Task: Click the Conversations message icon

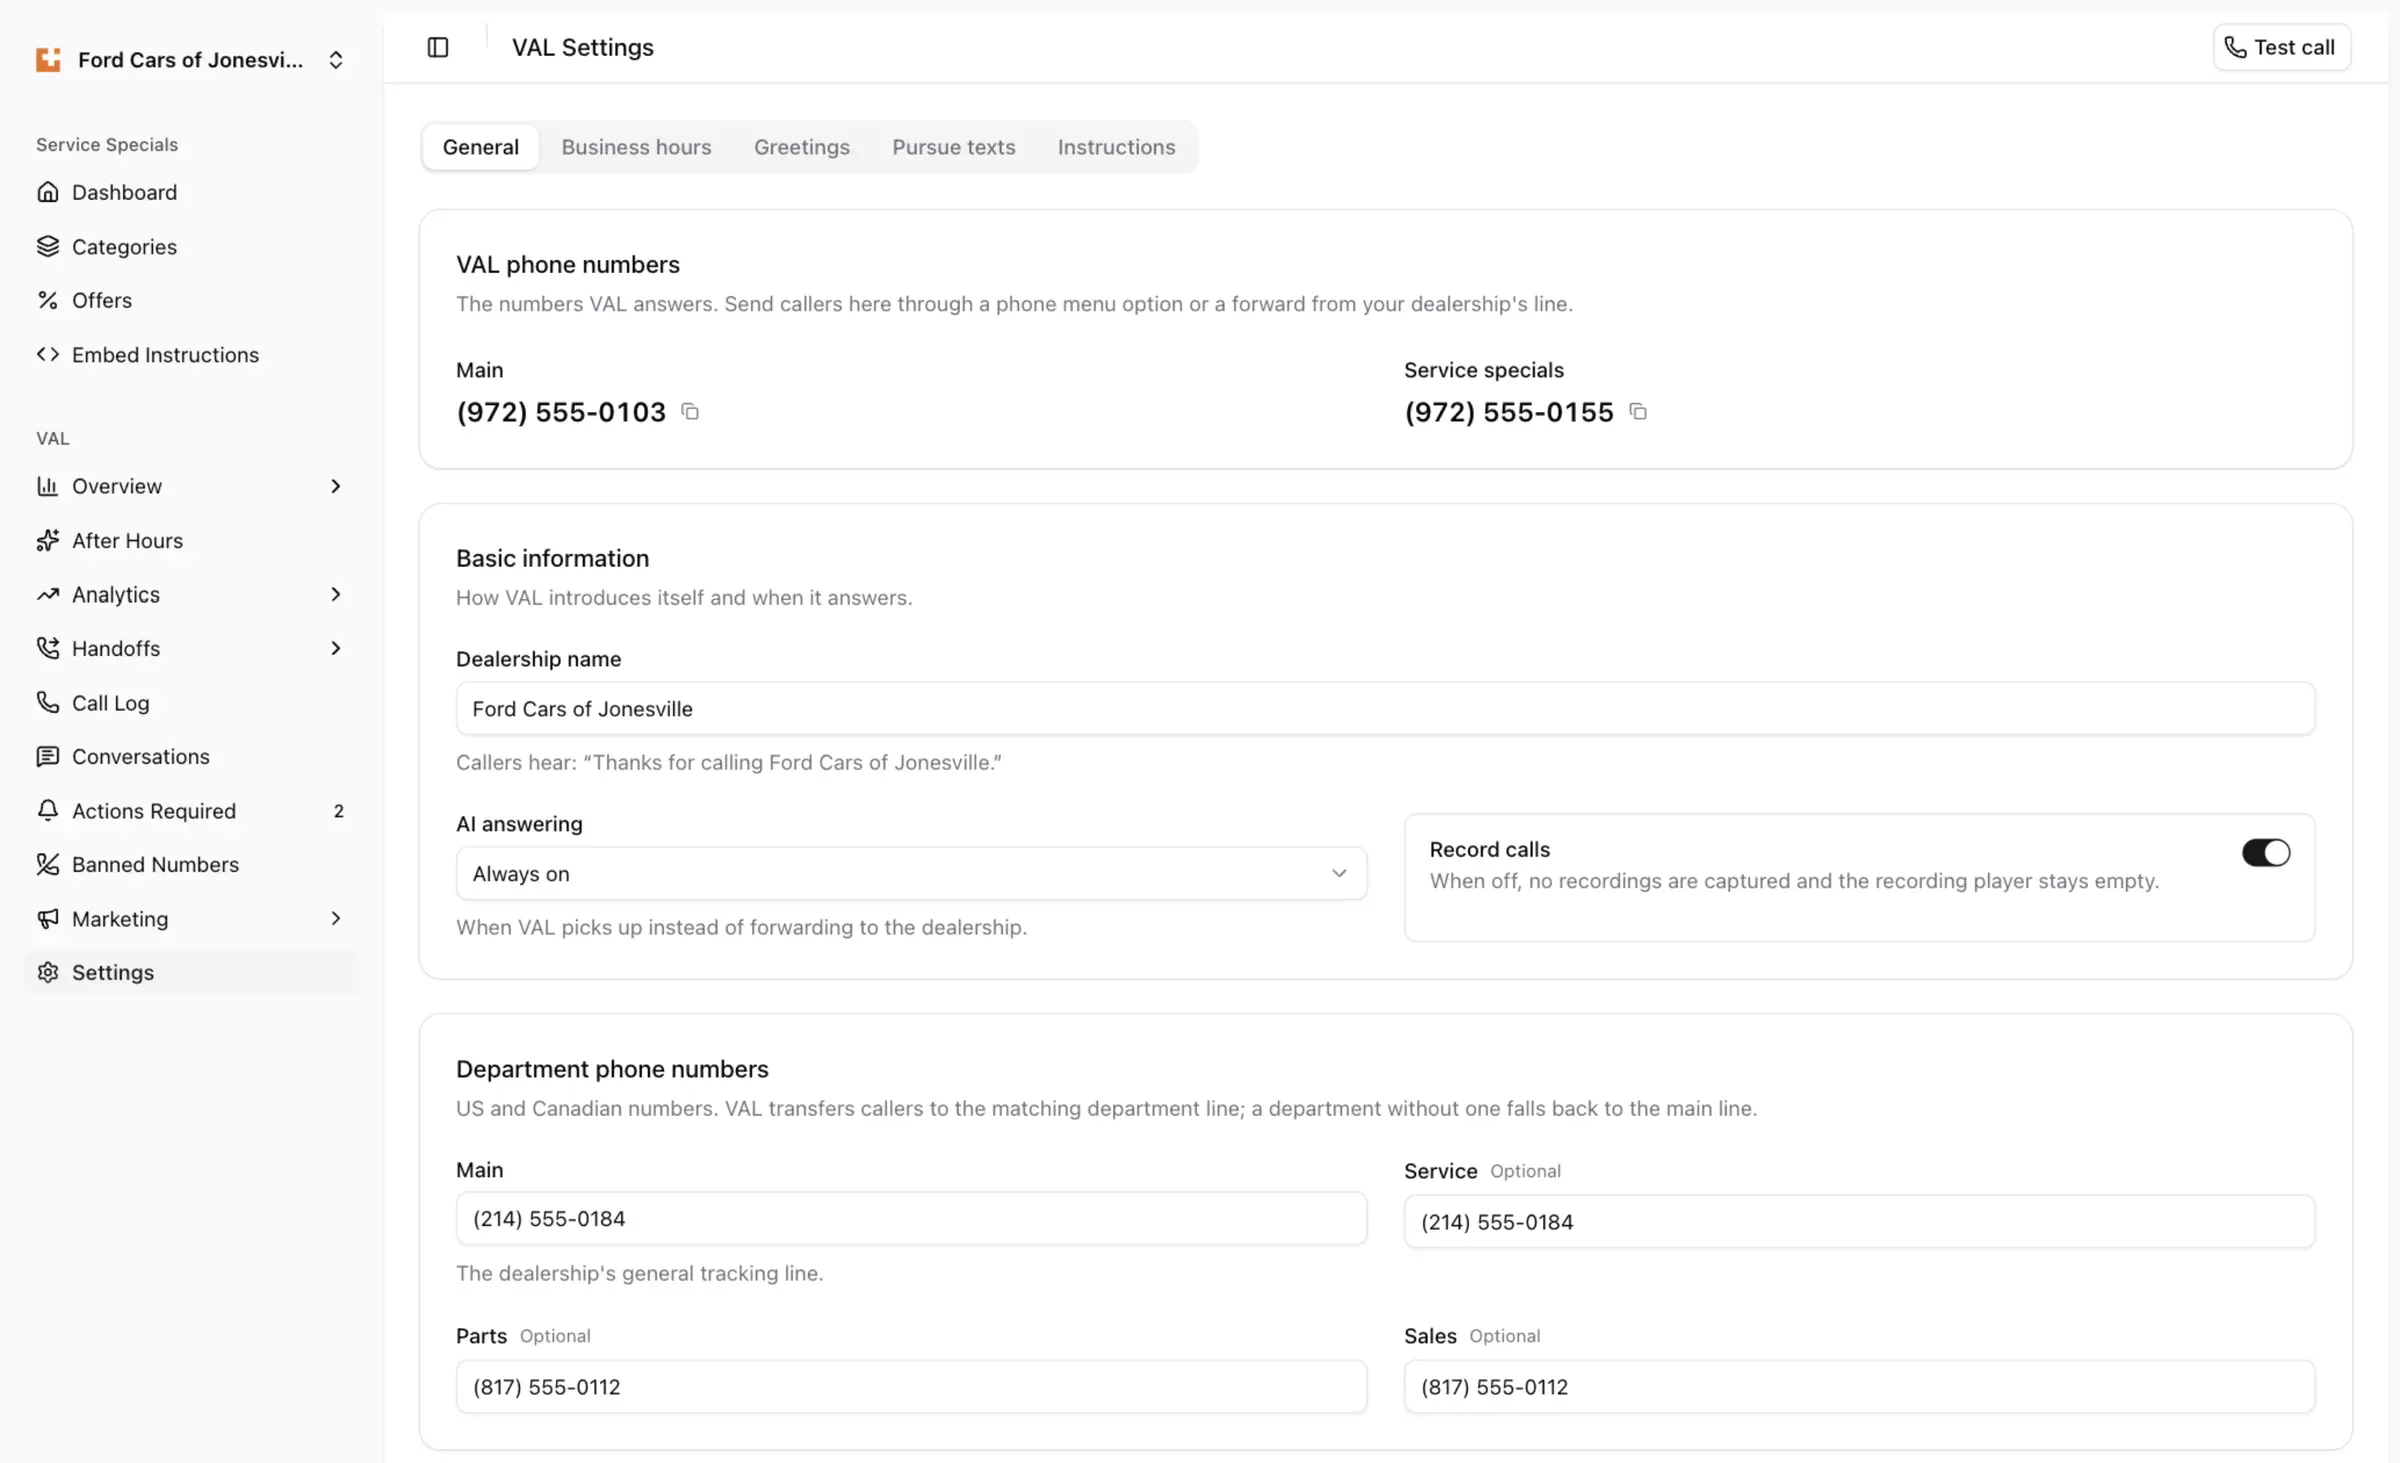Action: tap(47, 756)
